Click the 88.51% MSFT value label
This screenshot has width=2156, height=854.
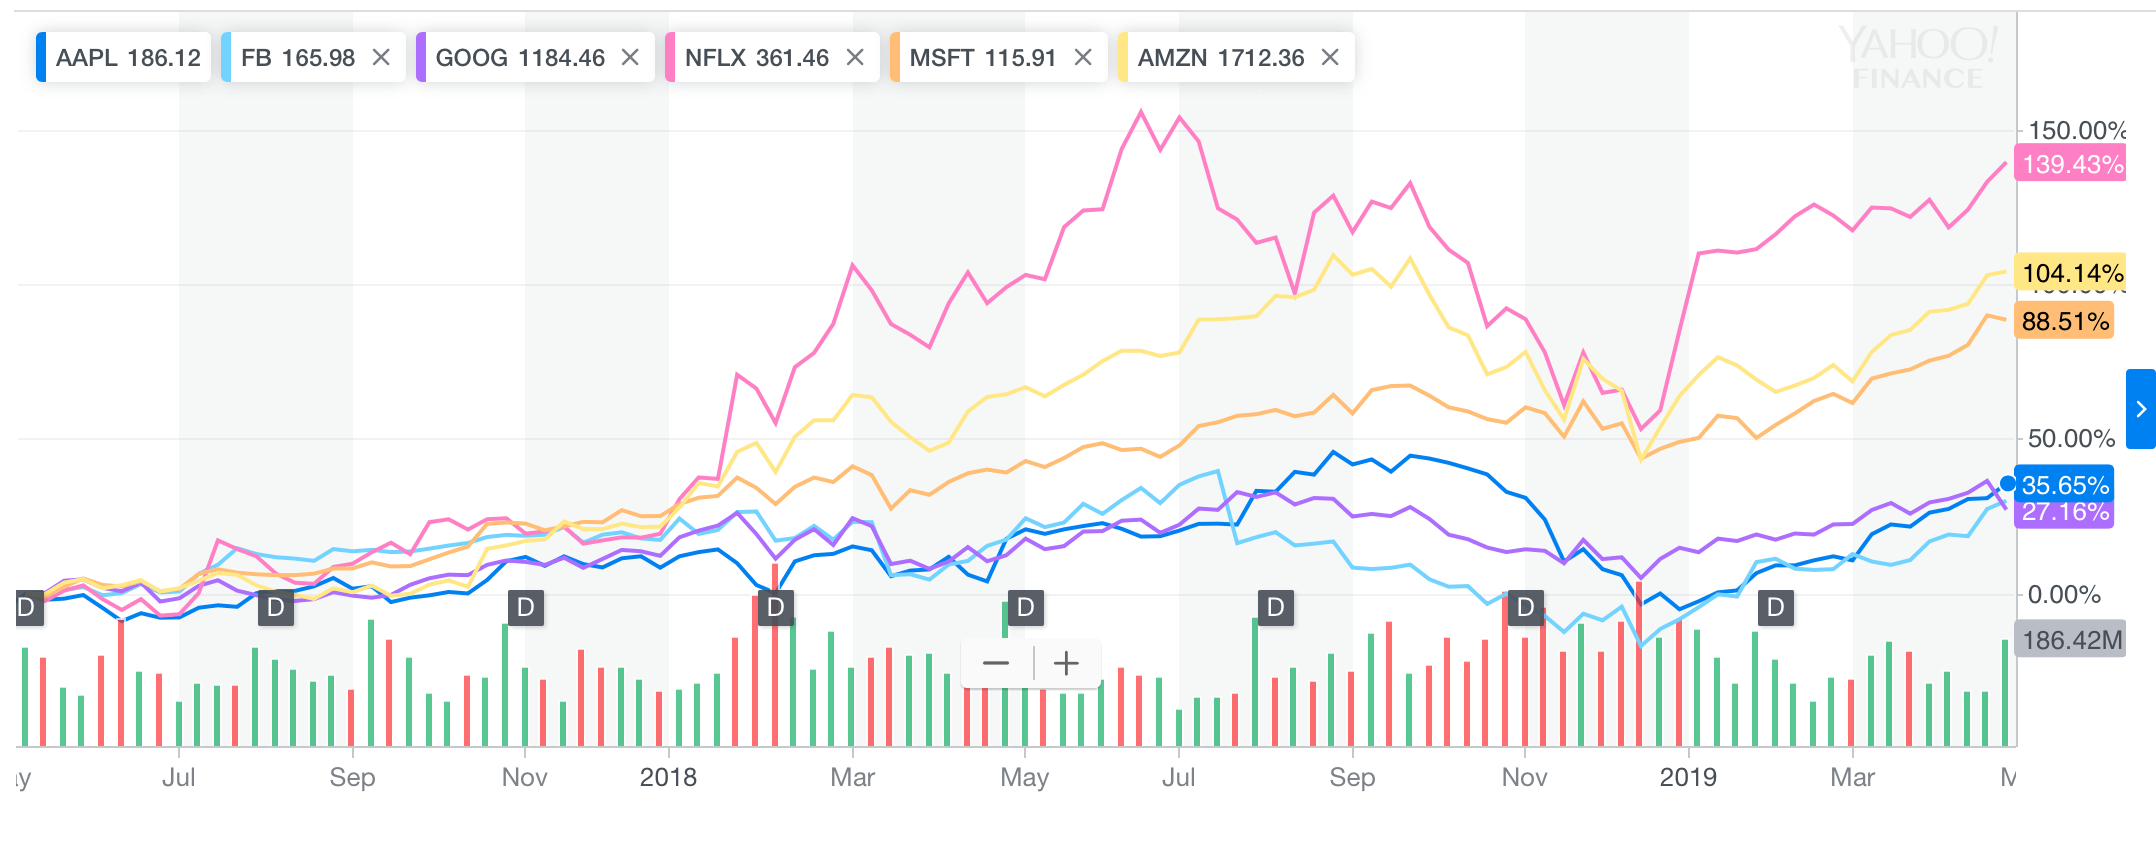tap(2064, 321)
